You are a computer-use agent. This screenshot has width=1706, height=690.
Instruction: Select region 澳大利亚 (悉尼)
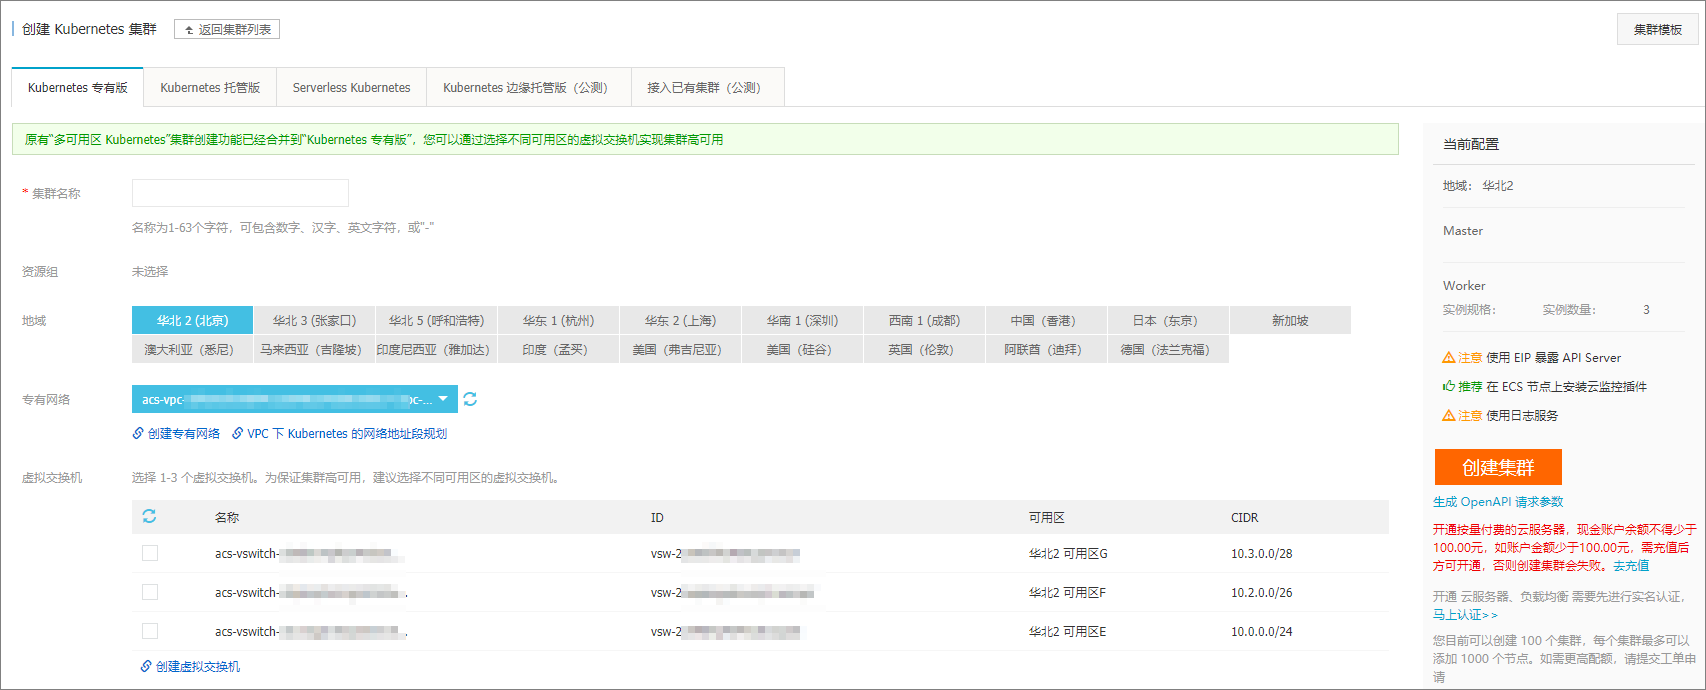point(192,349)
